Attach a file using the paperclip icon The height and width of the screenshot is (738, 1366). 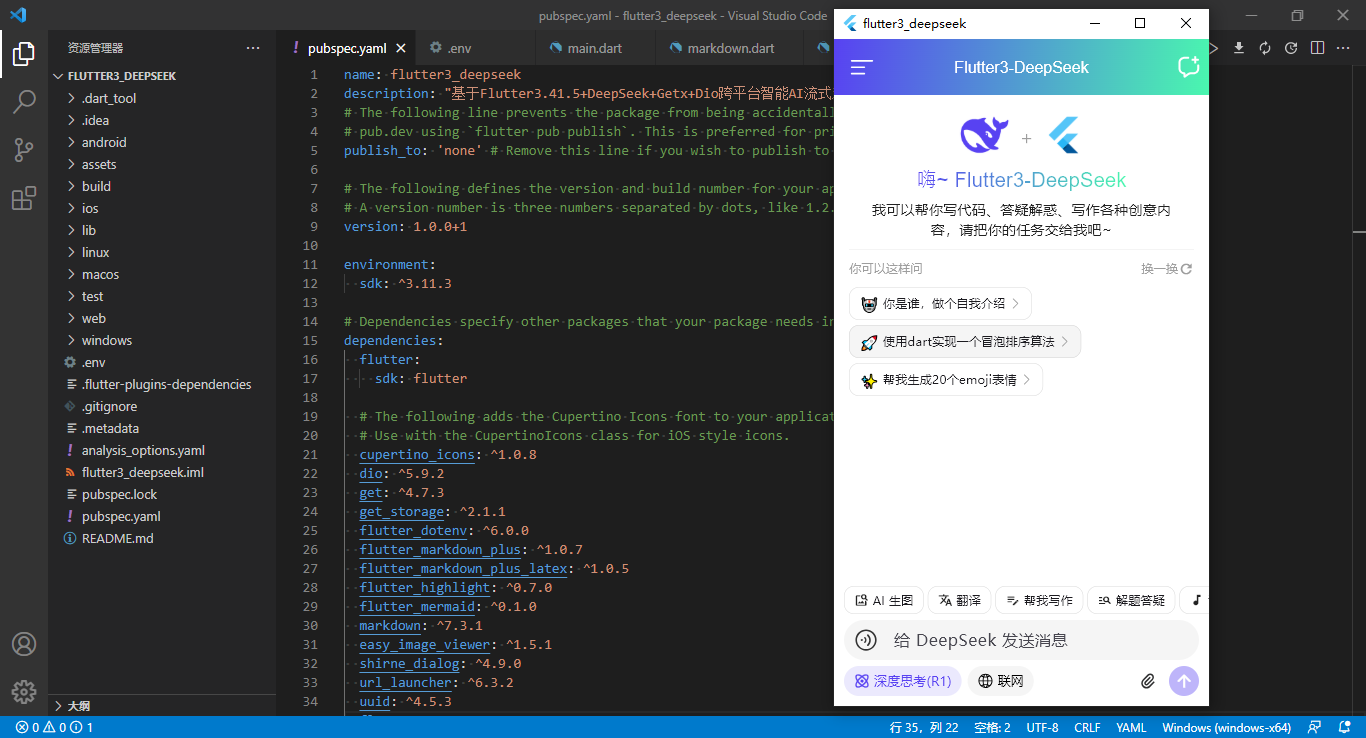click(1148, 681)
